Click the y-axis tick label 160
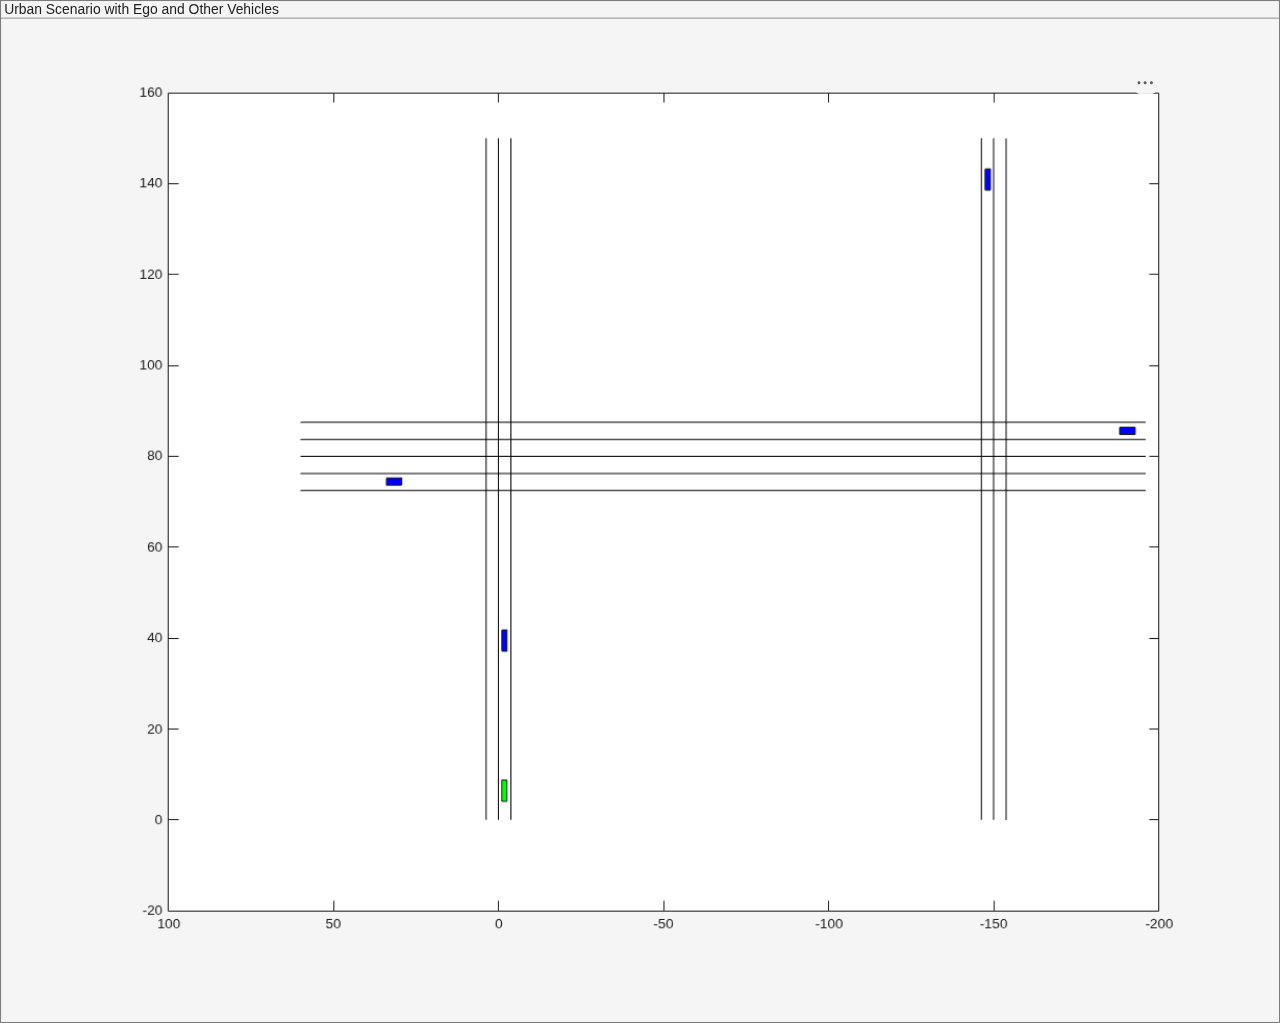The height and width of the screenshot is (1023, 1280). click(x=151, y=93)
